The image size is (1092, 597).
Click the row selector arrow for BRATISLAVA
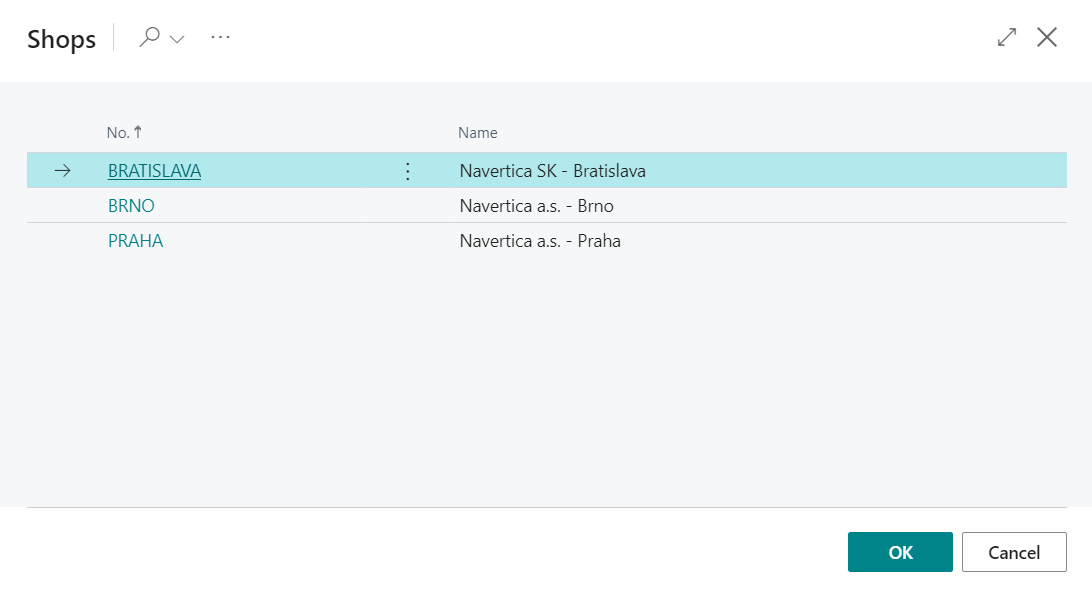tap(63, 171)
